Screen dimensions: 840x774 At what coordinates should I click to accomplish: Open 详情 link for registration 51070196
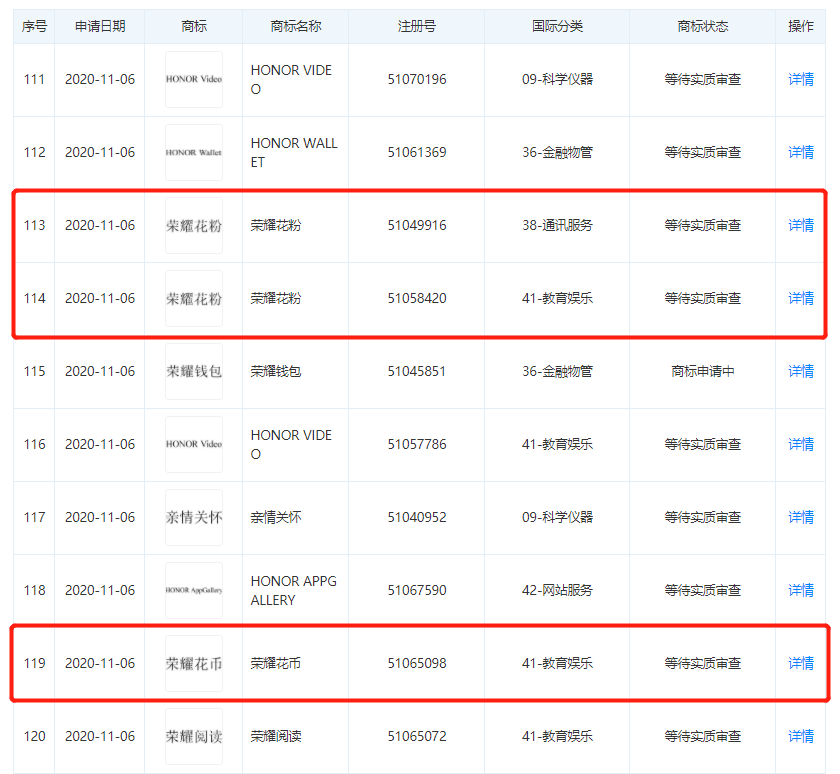pyautogui.click(x=800, y=80)
